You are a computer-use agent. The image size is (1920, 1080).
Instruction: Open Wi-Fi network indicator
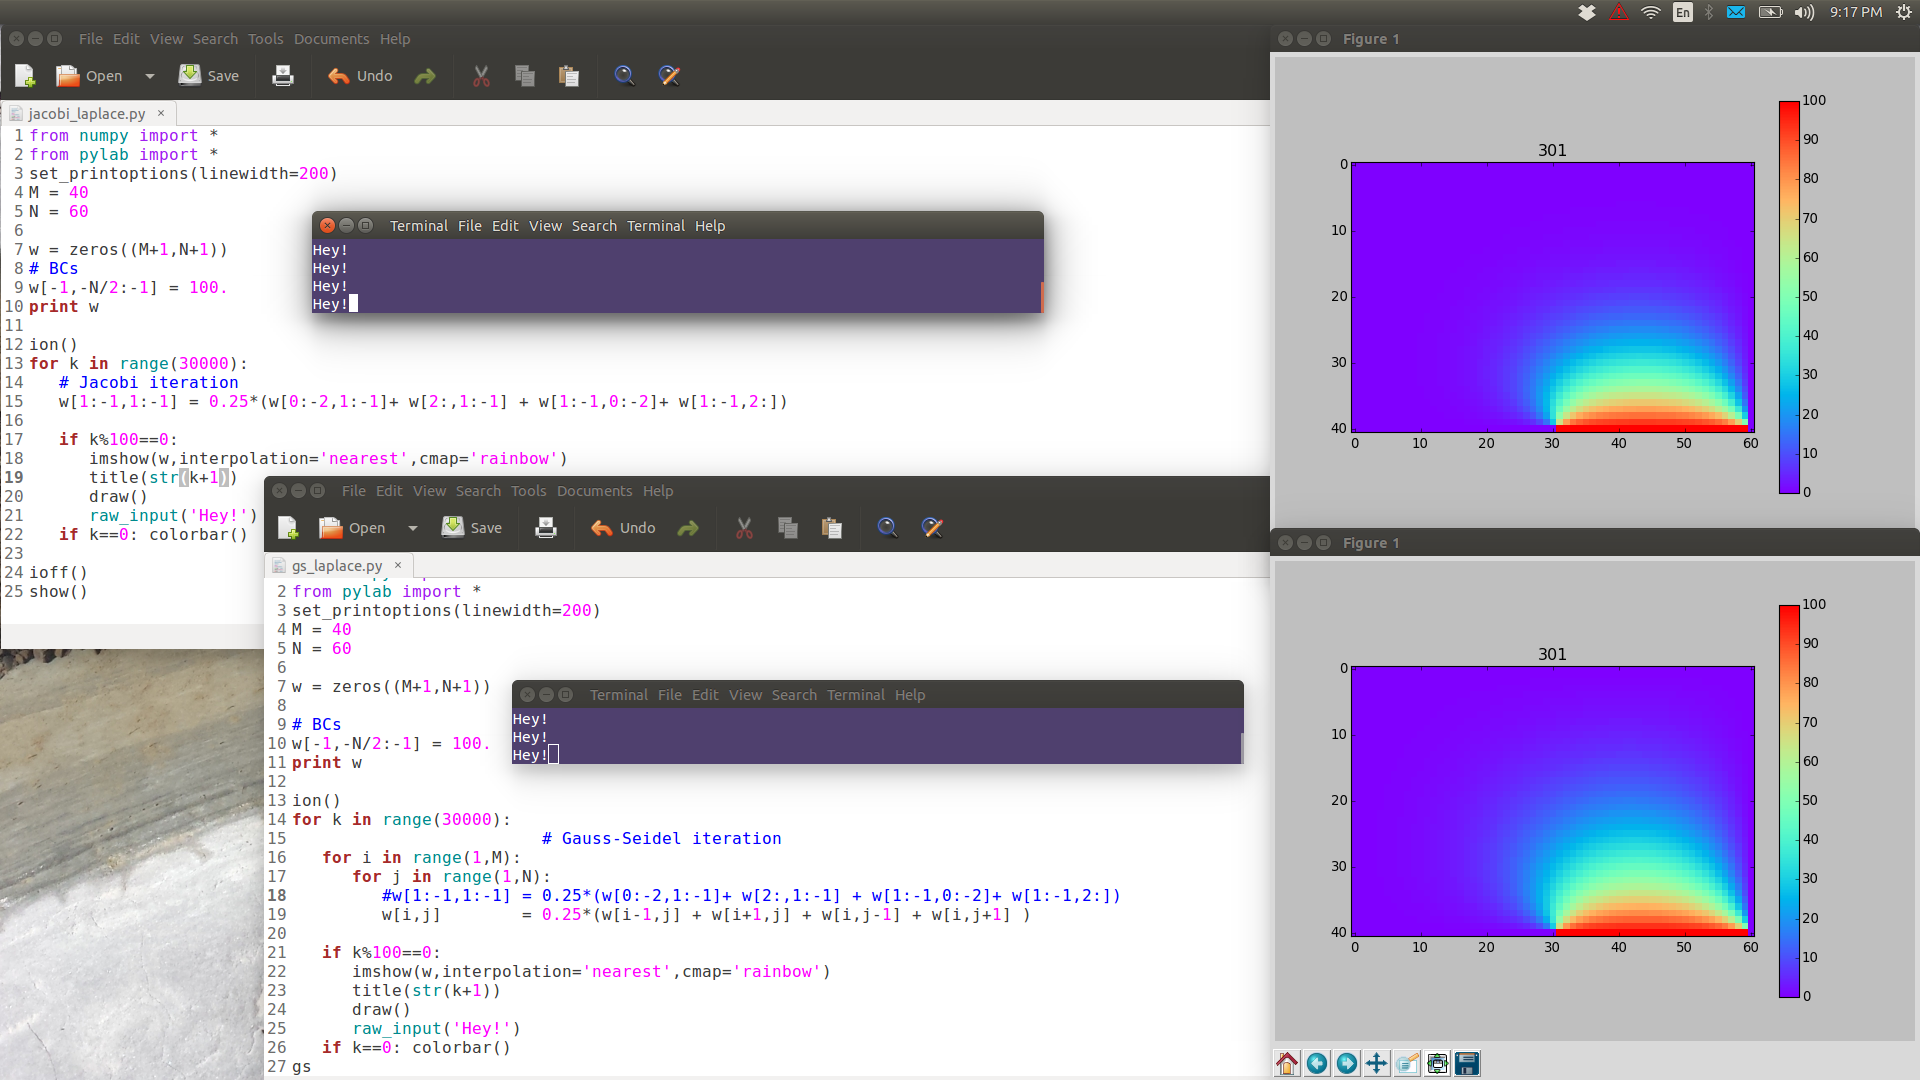pos(1651,13)
